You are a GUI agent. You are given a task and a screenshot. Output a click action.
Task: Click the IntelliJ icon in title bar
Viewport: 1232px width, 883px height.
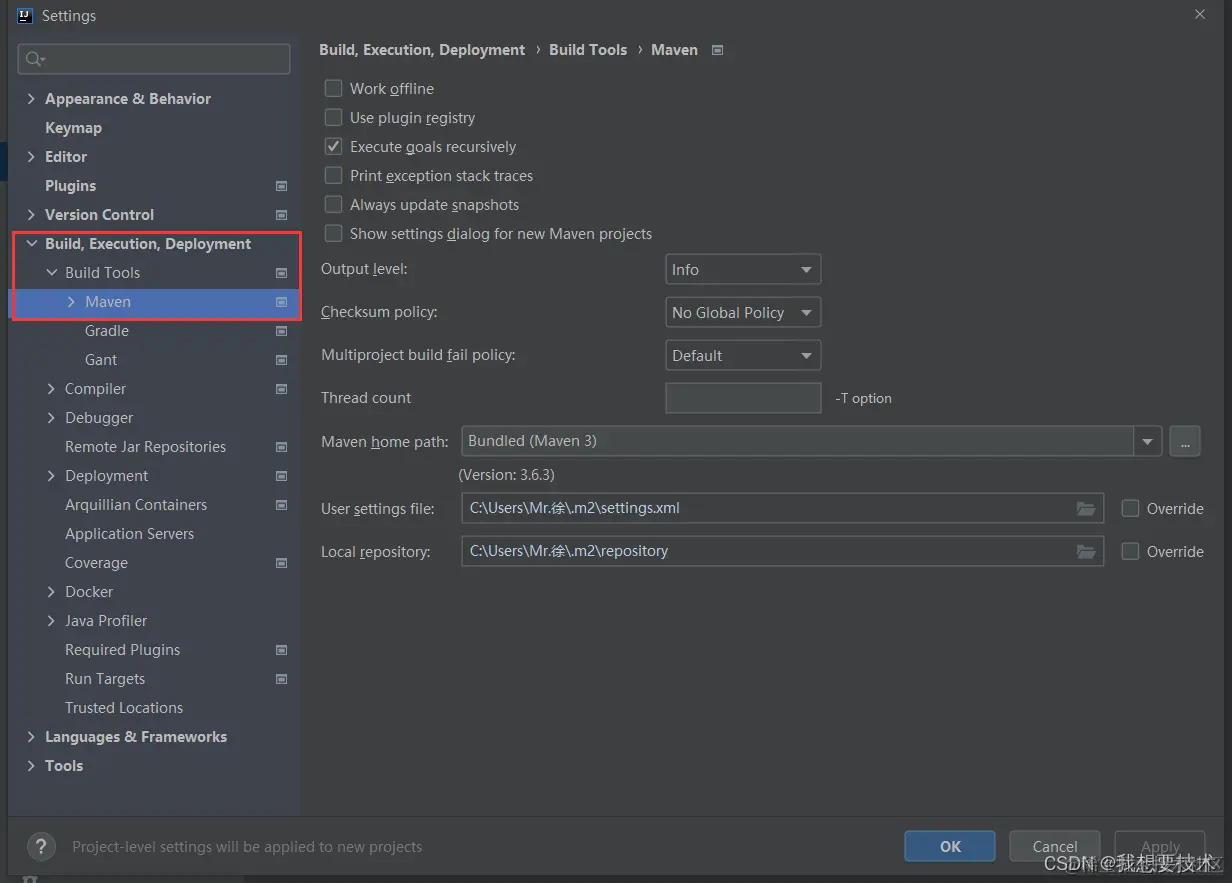[x=25, y=16]
